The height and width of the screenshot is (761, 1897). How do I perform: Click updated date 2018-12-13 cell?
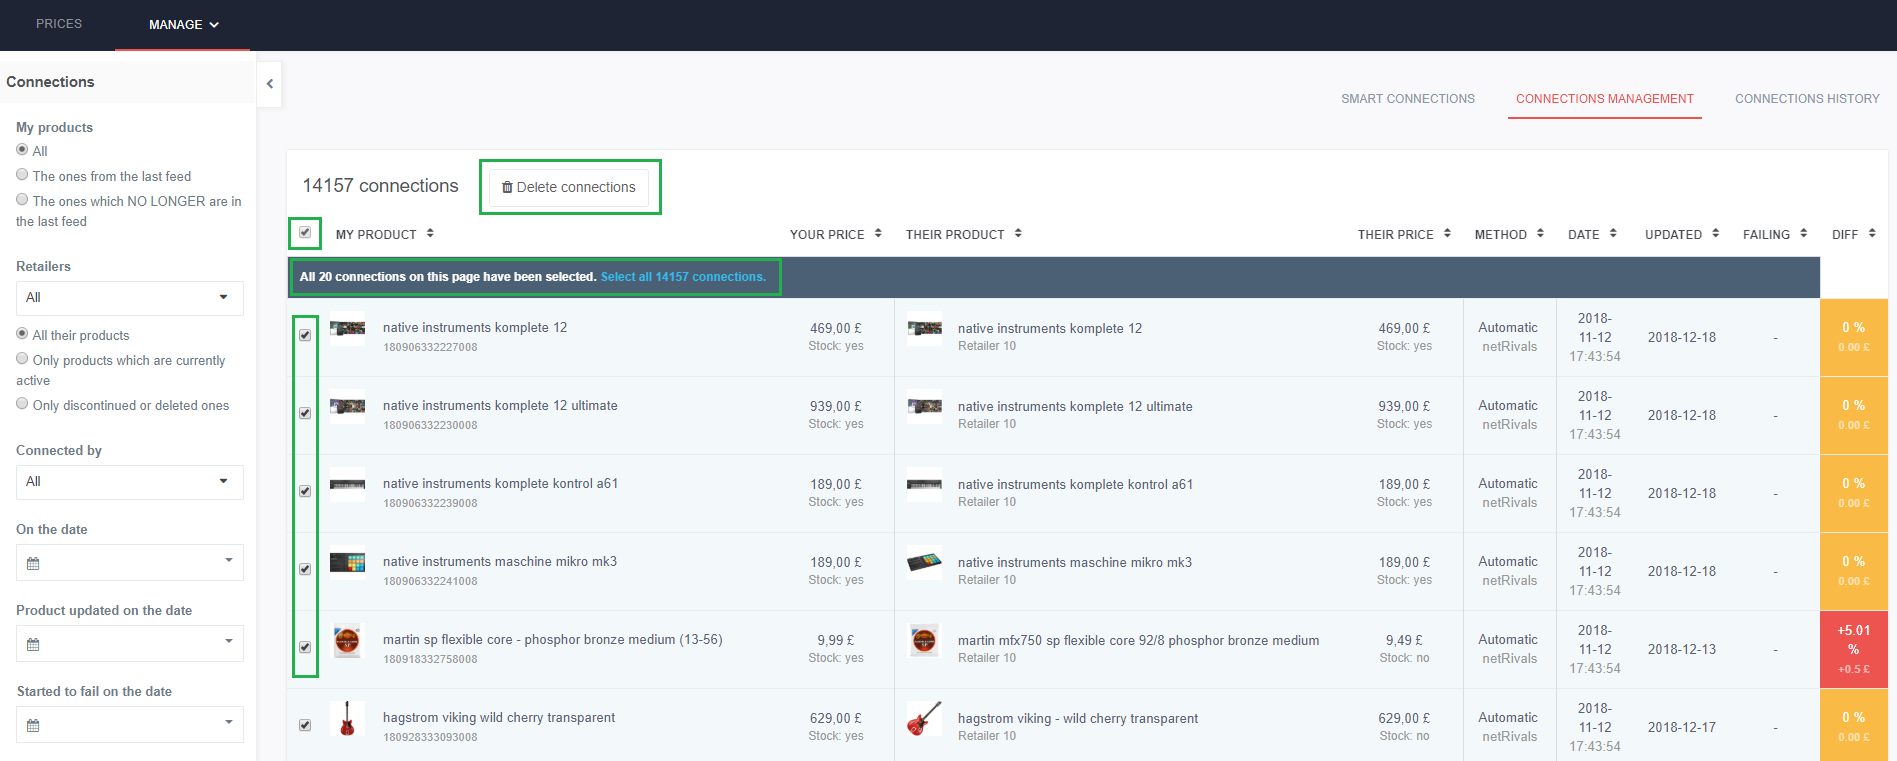pos(1682,650)
